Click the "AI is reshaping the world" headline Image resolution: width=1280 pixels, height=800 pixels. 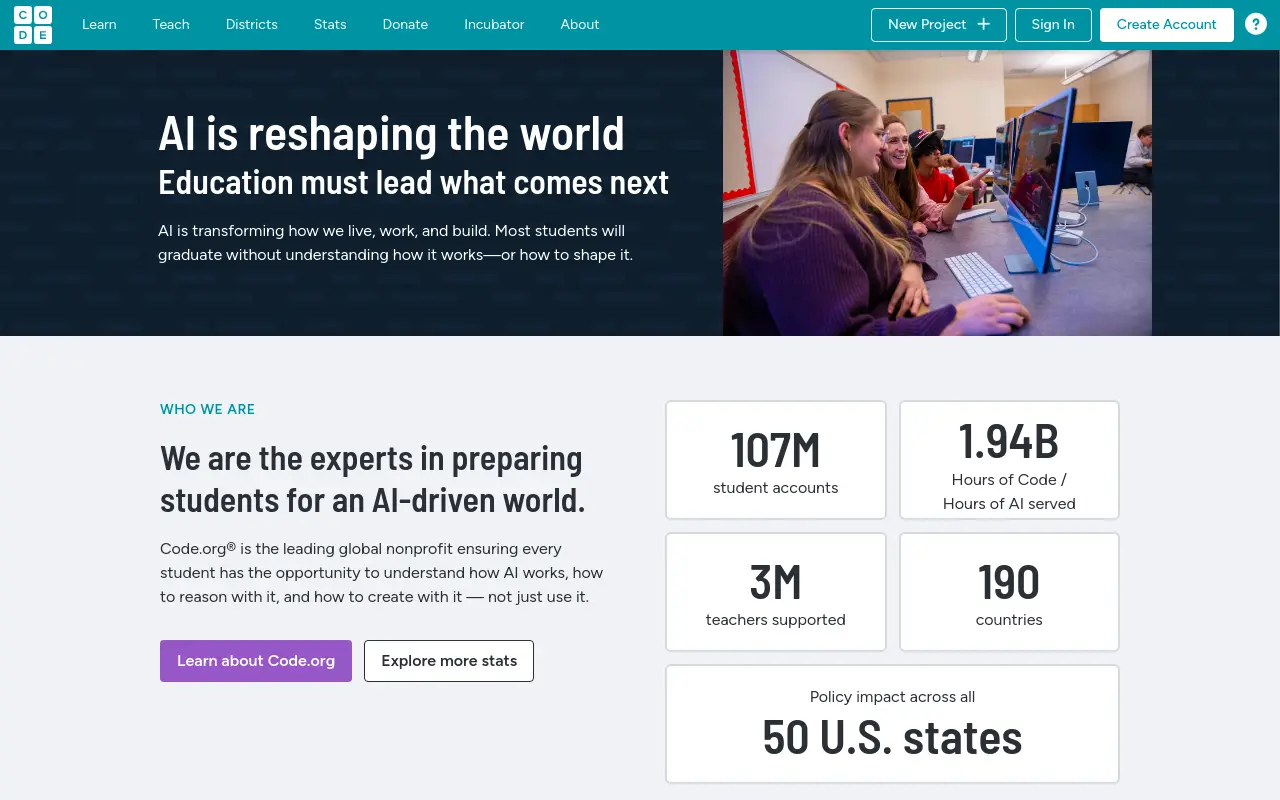[392, 134]
